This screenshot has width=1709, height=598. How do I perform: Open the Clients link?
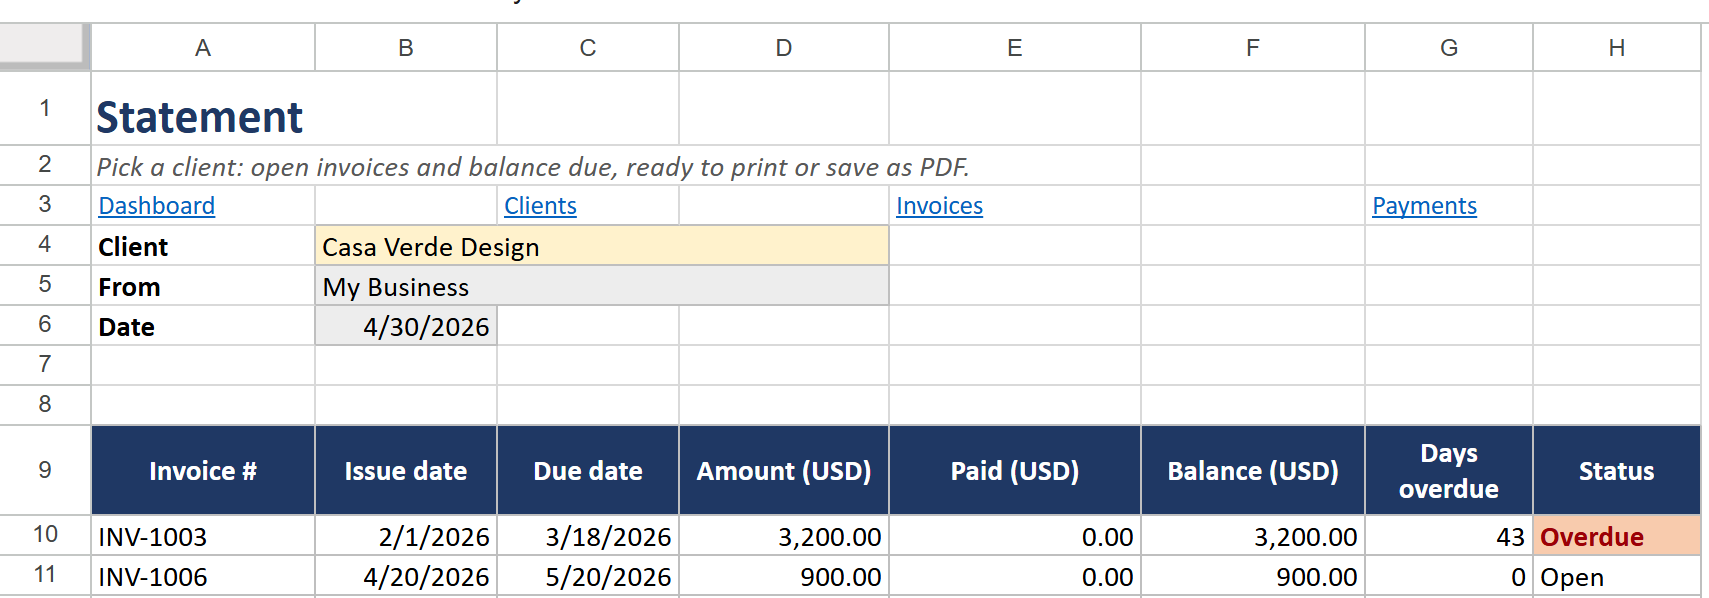(x=540, y=206)
